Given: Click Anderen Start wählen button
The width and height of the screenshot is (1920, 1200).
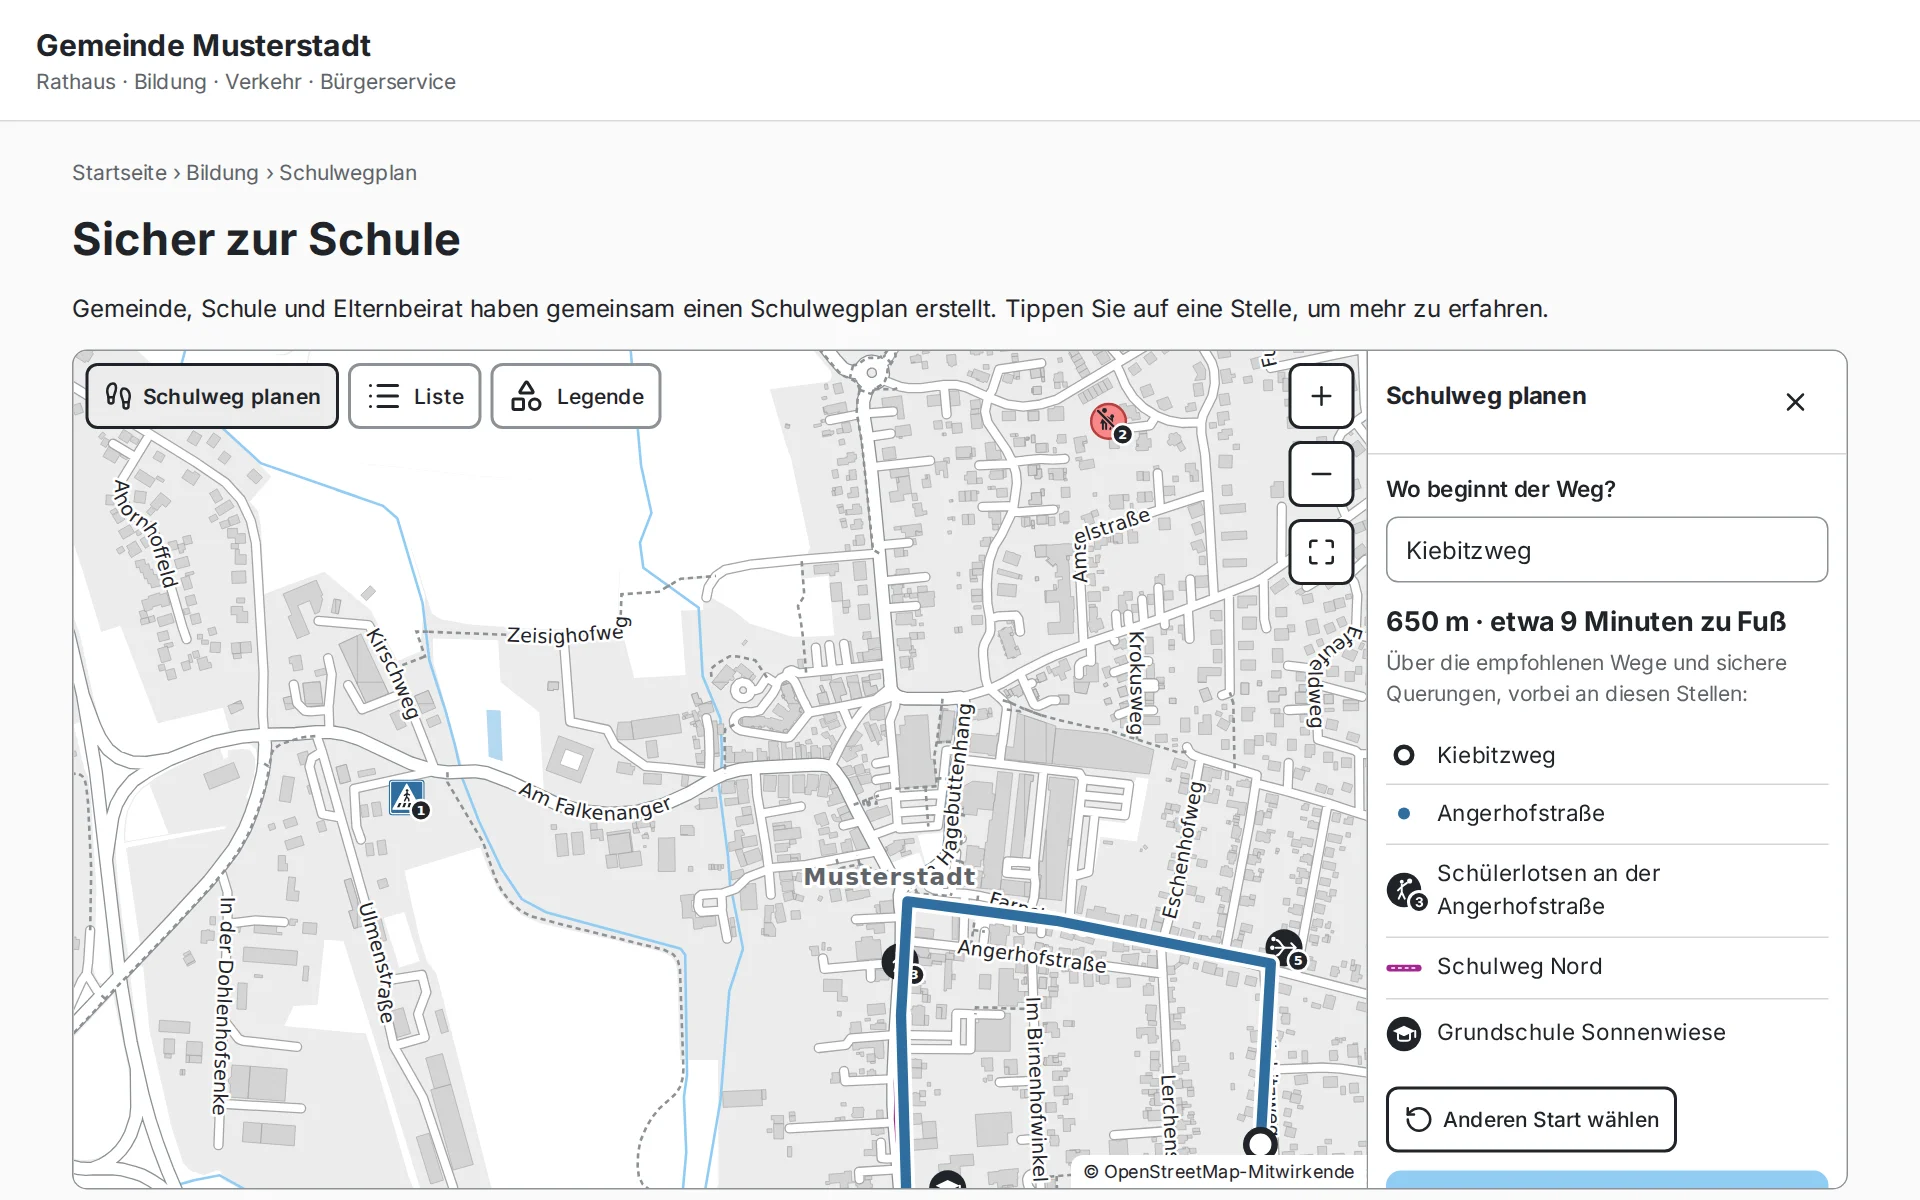Looking at the screenshot, I should (1531, 1120).
